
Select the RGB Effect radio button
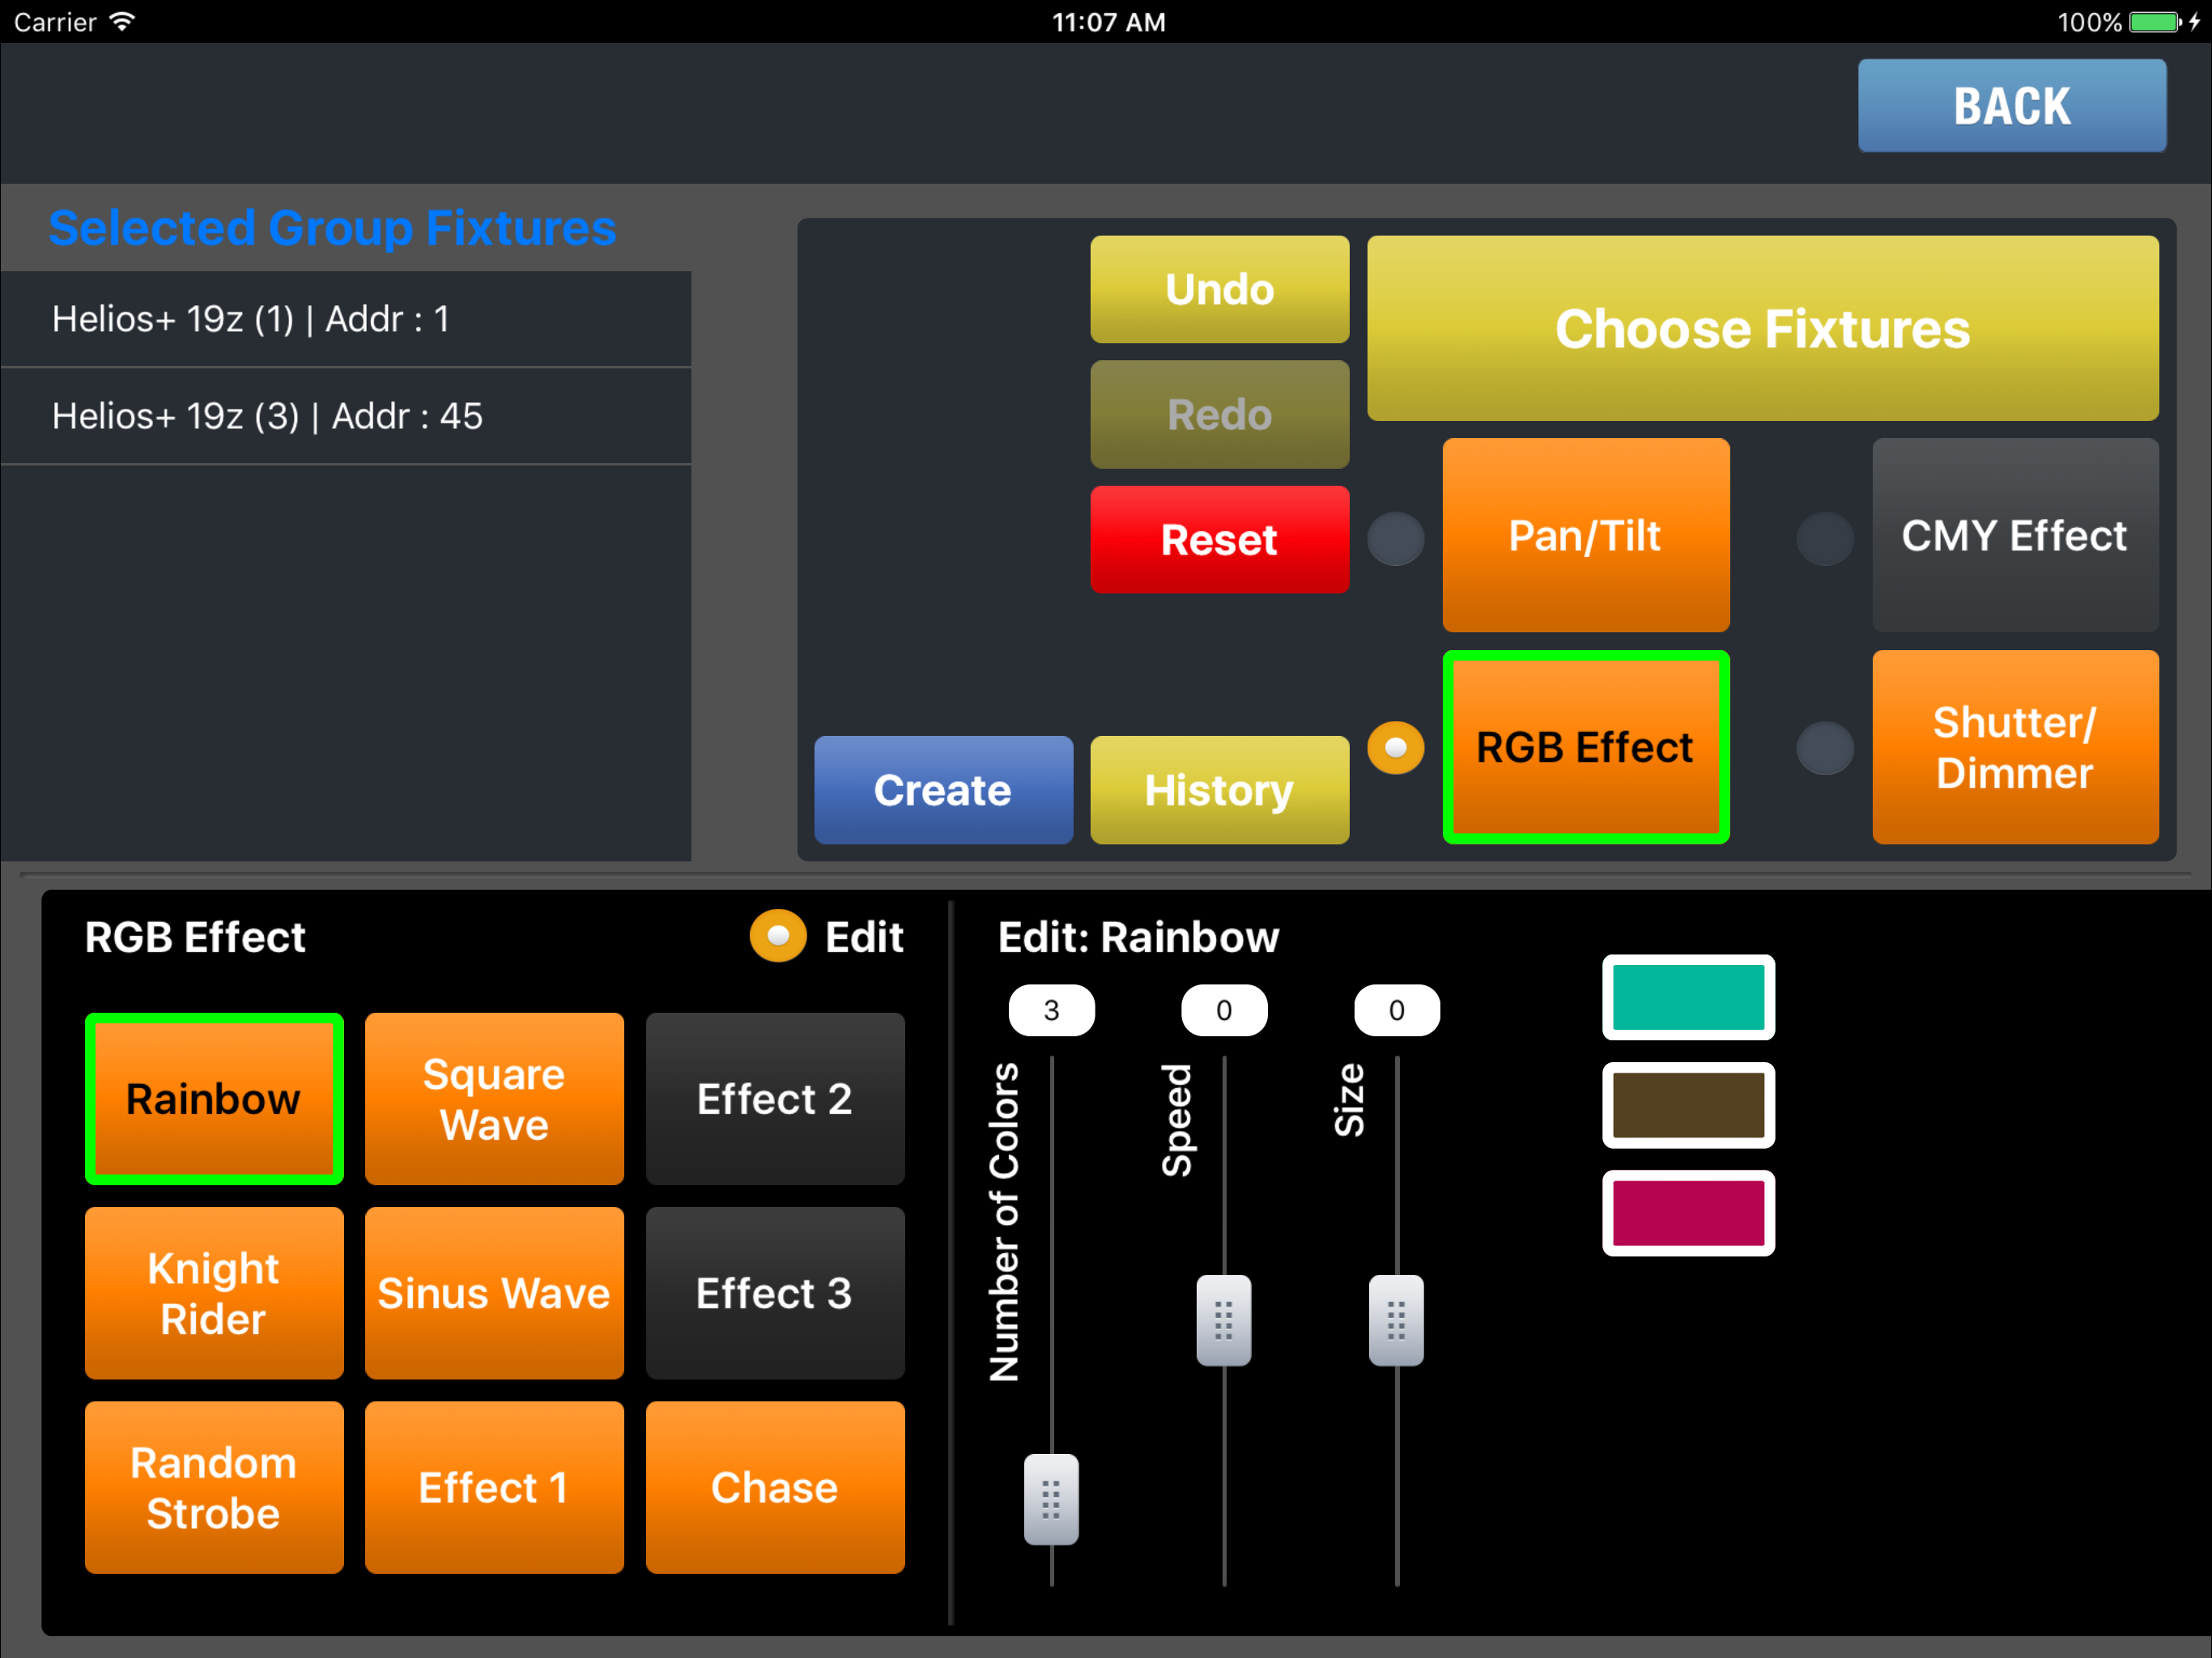[x=1395, y=748]
